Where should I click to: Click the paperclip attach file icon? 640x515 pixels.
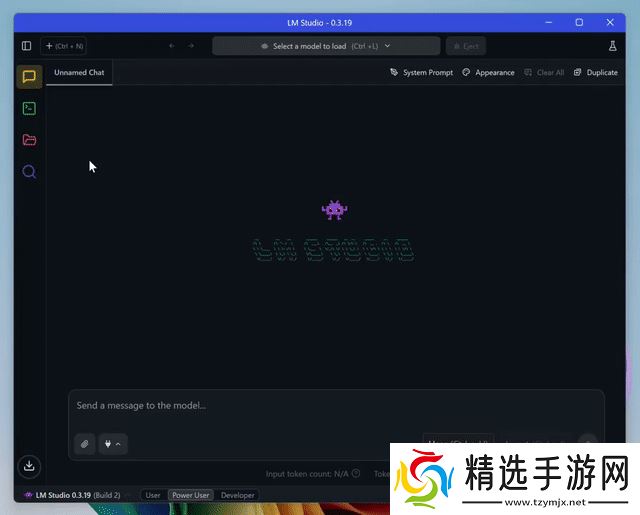coord(85,444)
